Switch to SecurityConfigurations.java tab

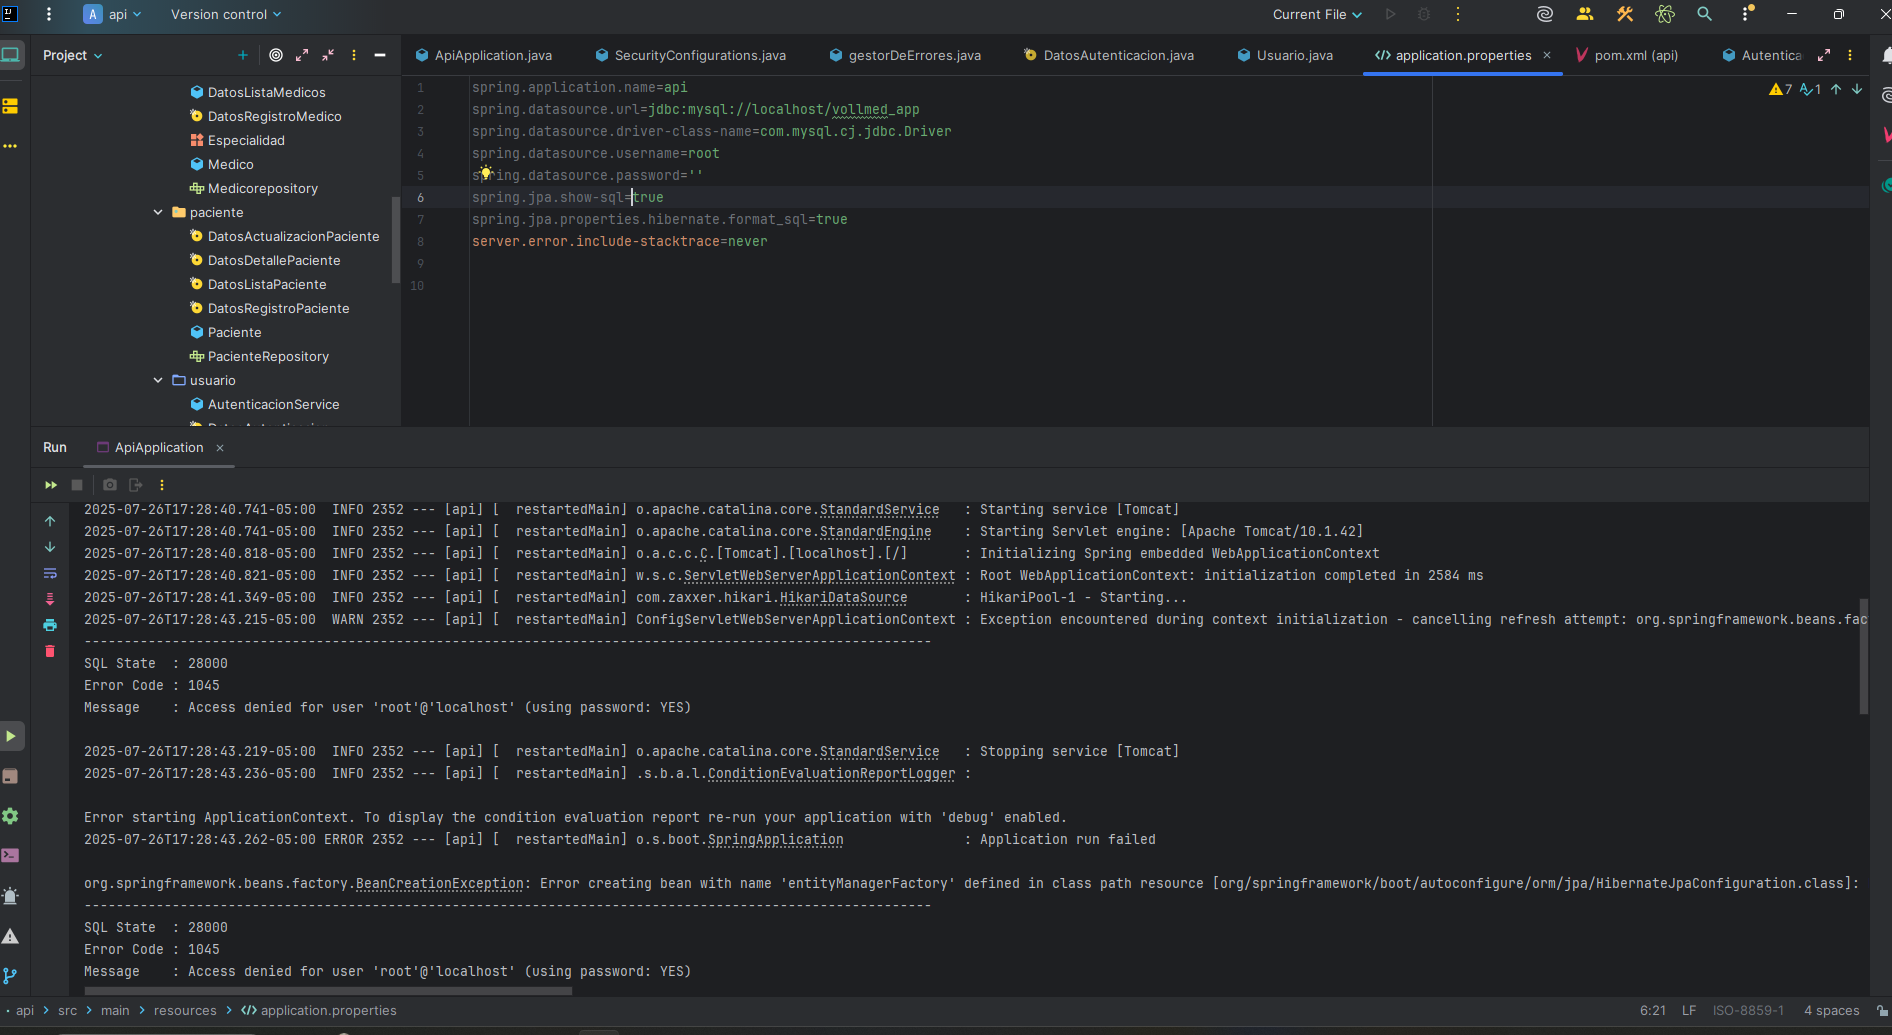(691, 55)
